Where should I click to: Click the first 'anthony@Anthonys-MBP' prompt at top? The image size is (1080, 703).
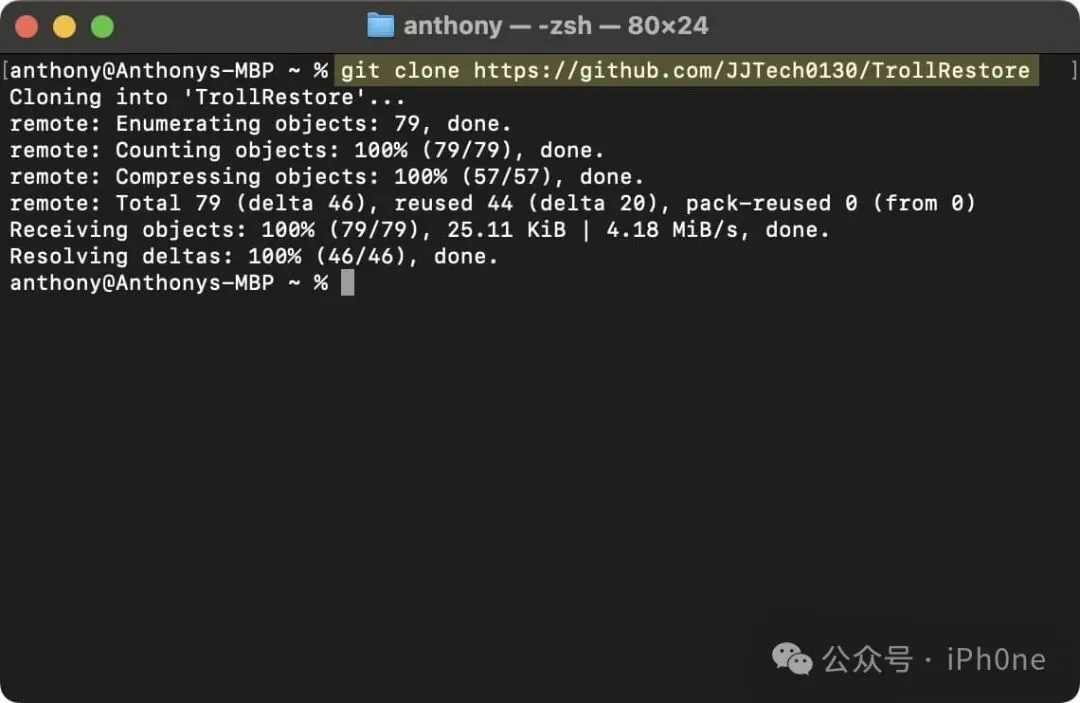142,71
